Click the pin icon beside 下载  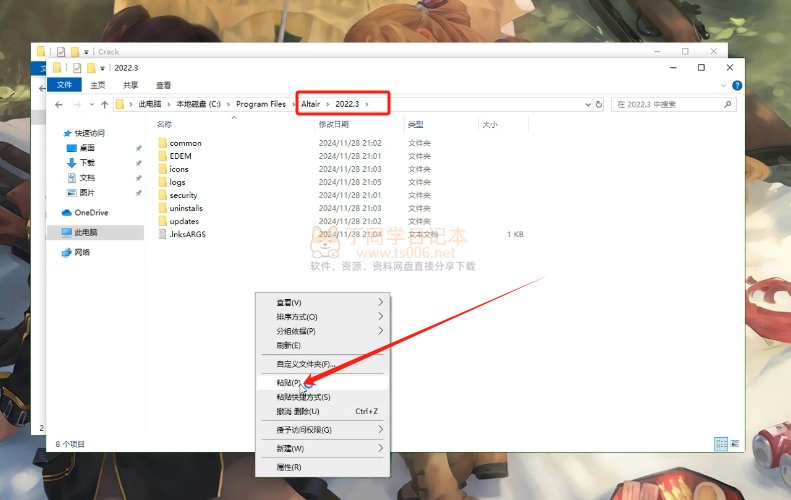(x=138, y=163)
